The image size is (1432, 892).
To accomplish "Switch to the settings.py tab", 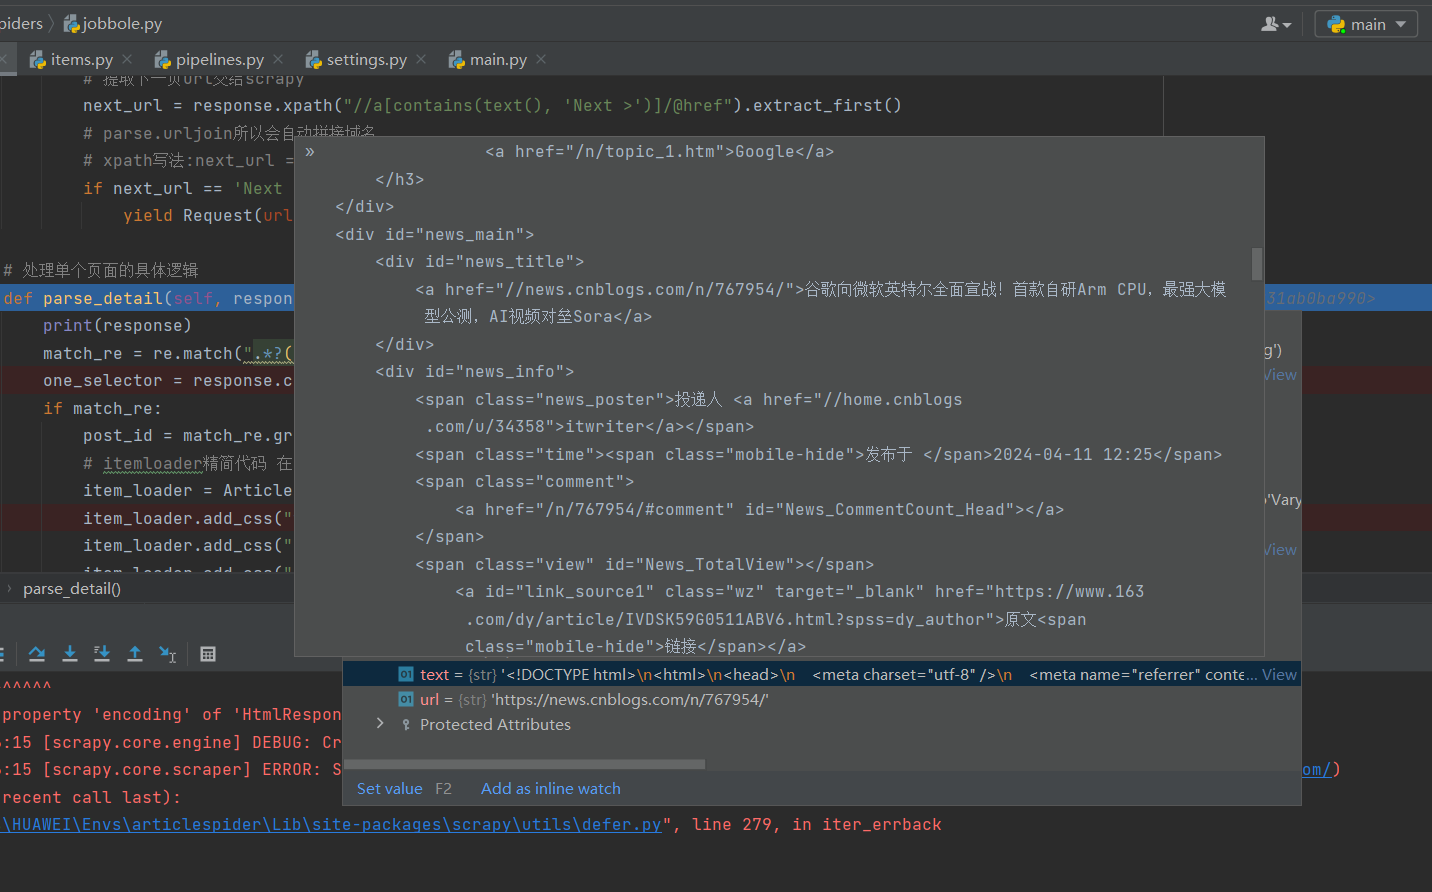I will tap(365, 60).
